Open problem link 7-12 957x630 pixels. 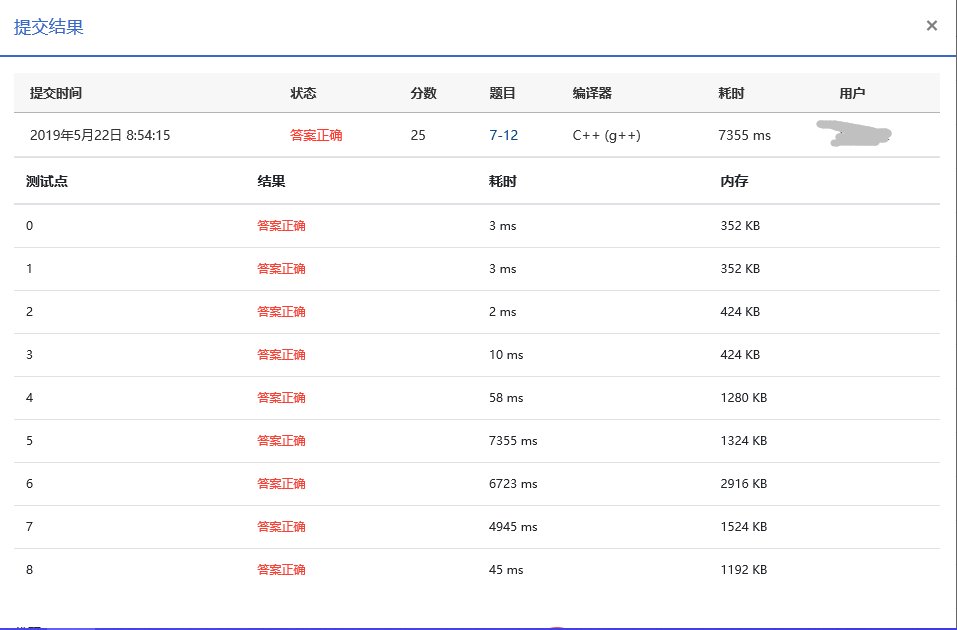[x=504, y=136]
